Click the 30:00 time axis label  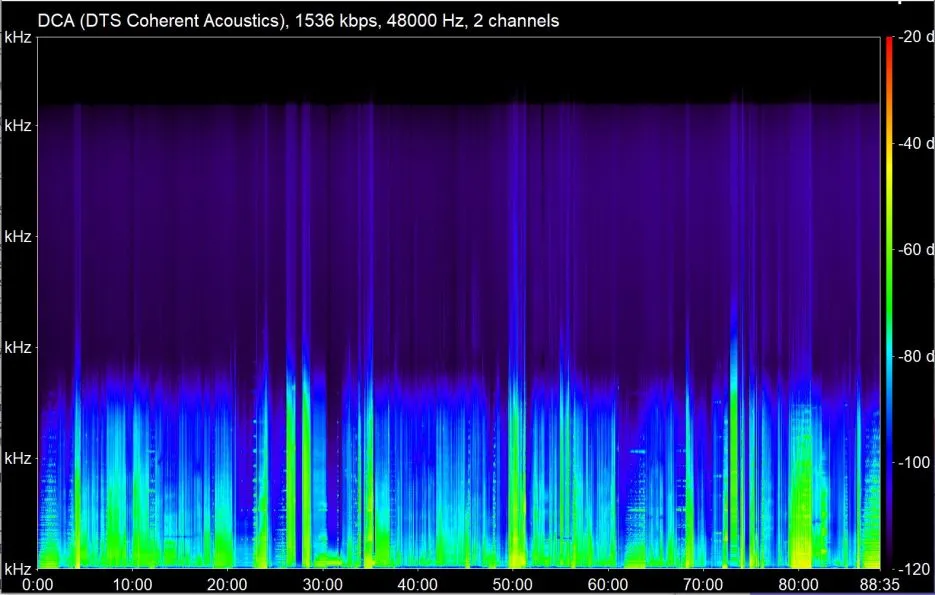[x=322, y=584]
